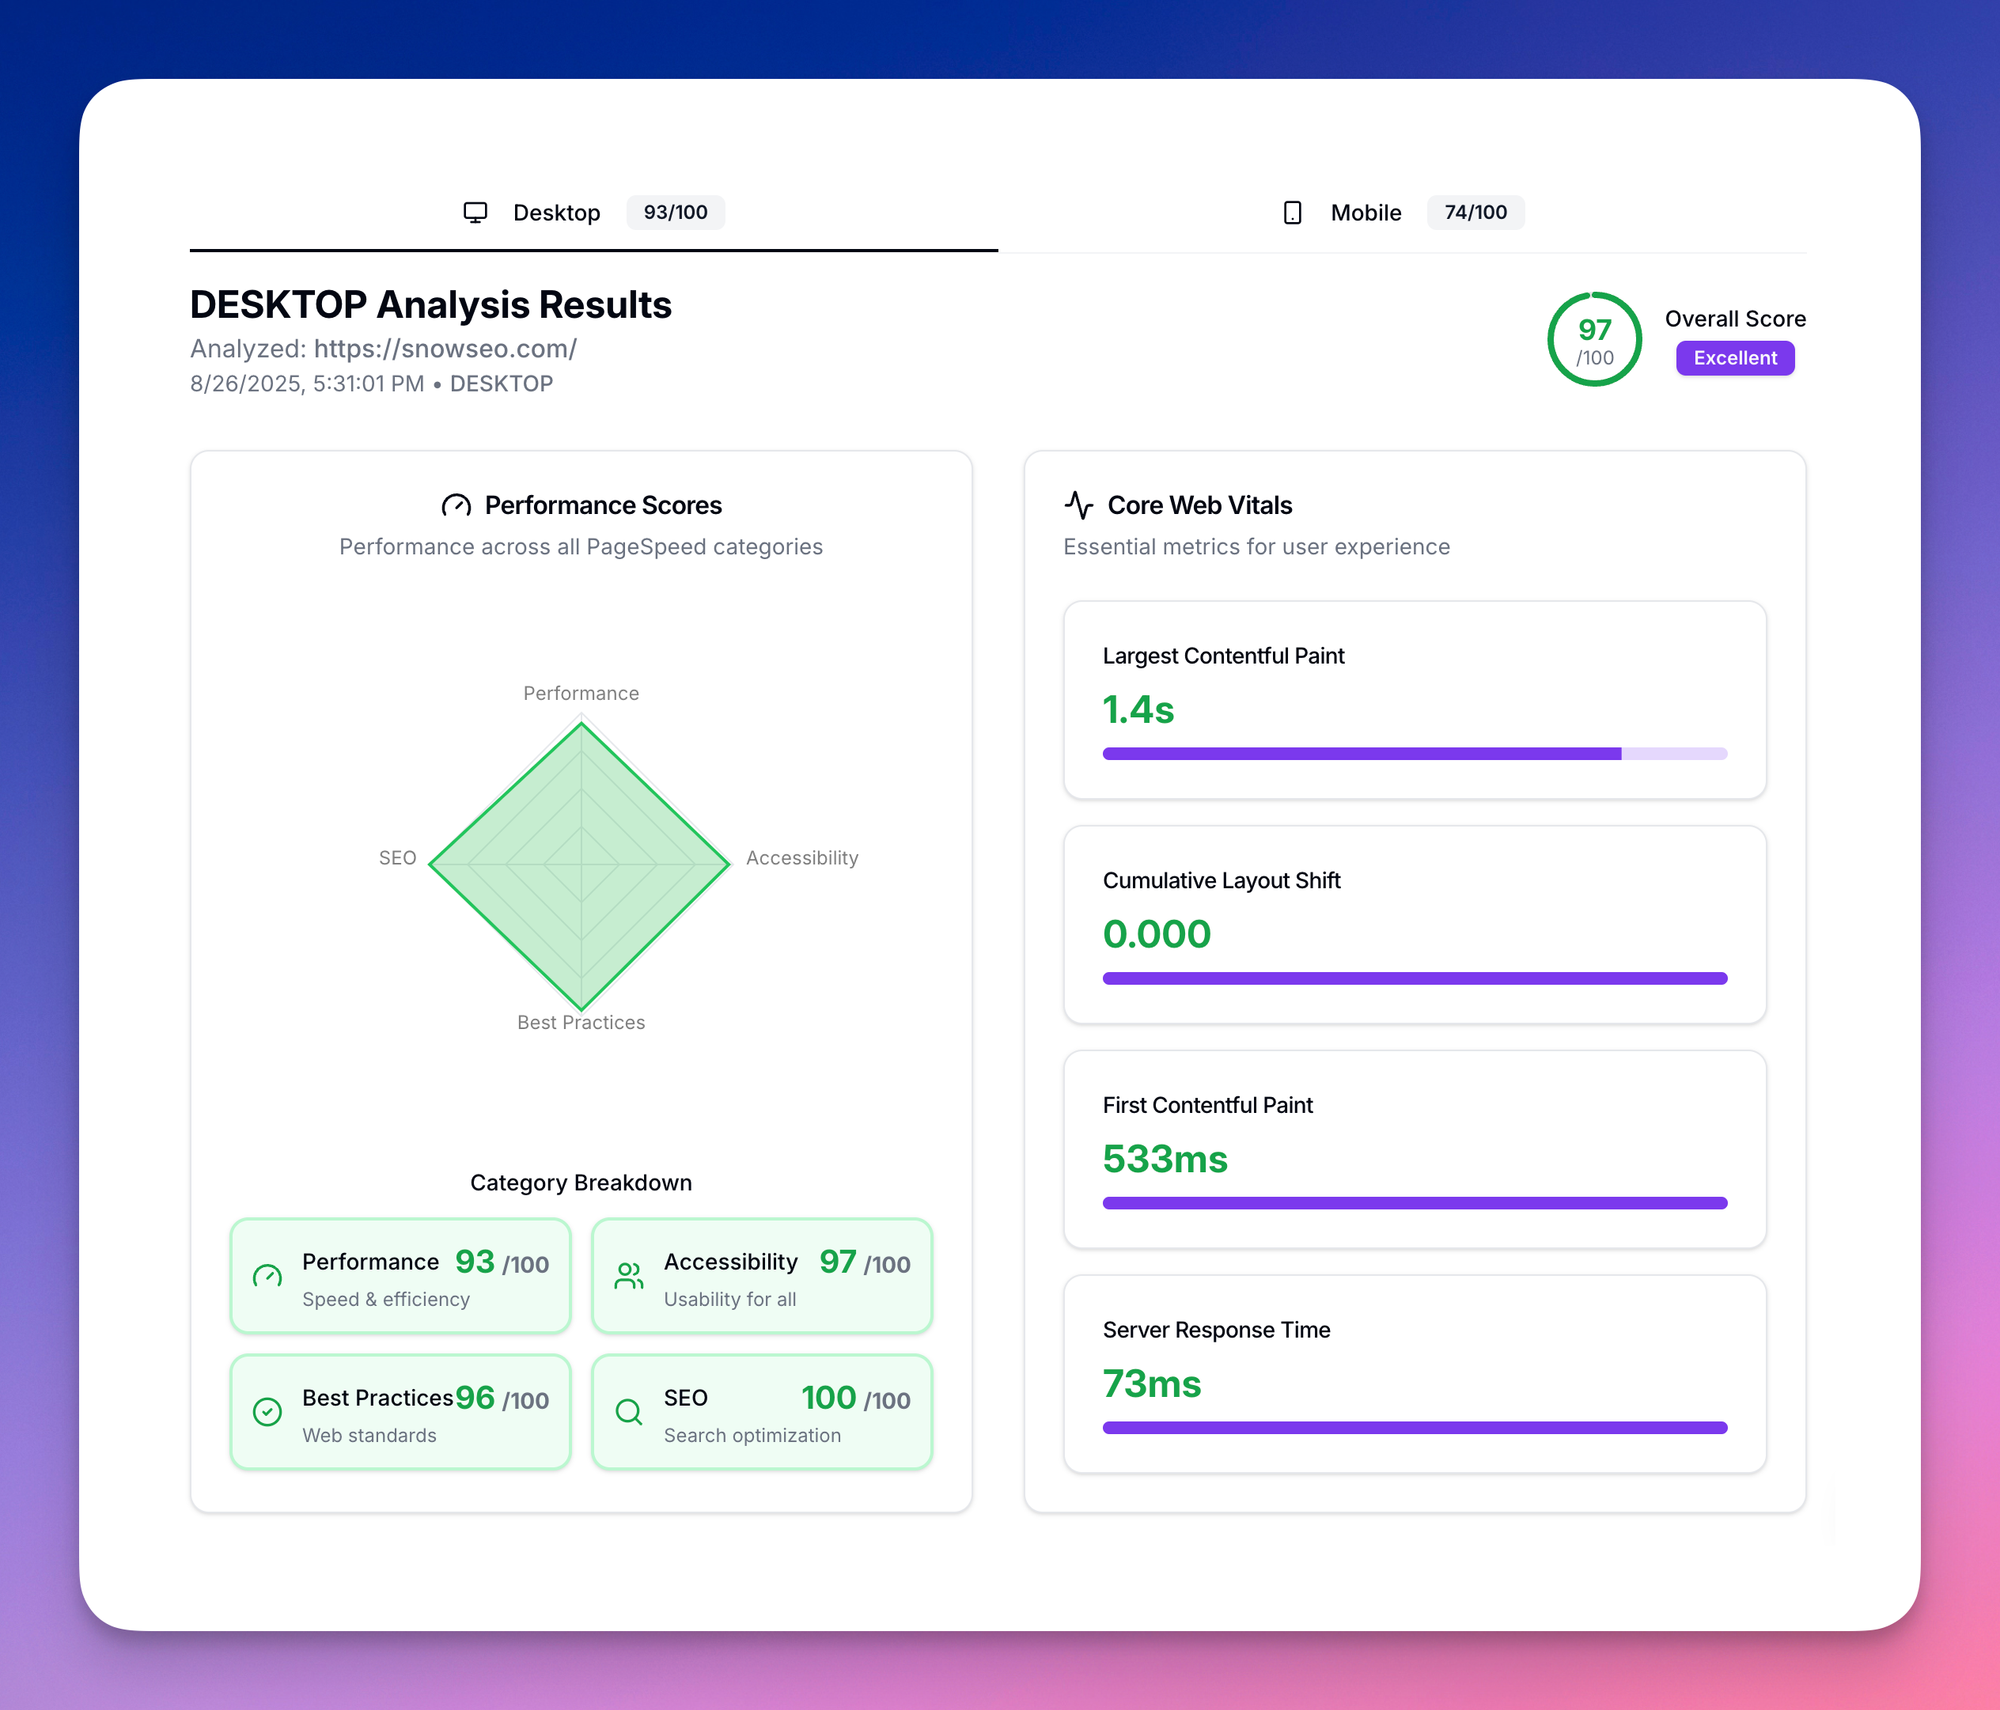Viewport: 2000px width, 1710px height.
Task: Click the Largest Contentful Paint progress bar
Action: [x=1414, y=753]
